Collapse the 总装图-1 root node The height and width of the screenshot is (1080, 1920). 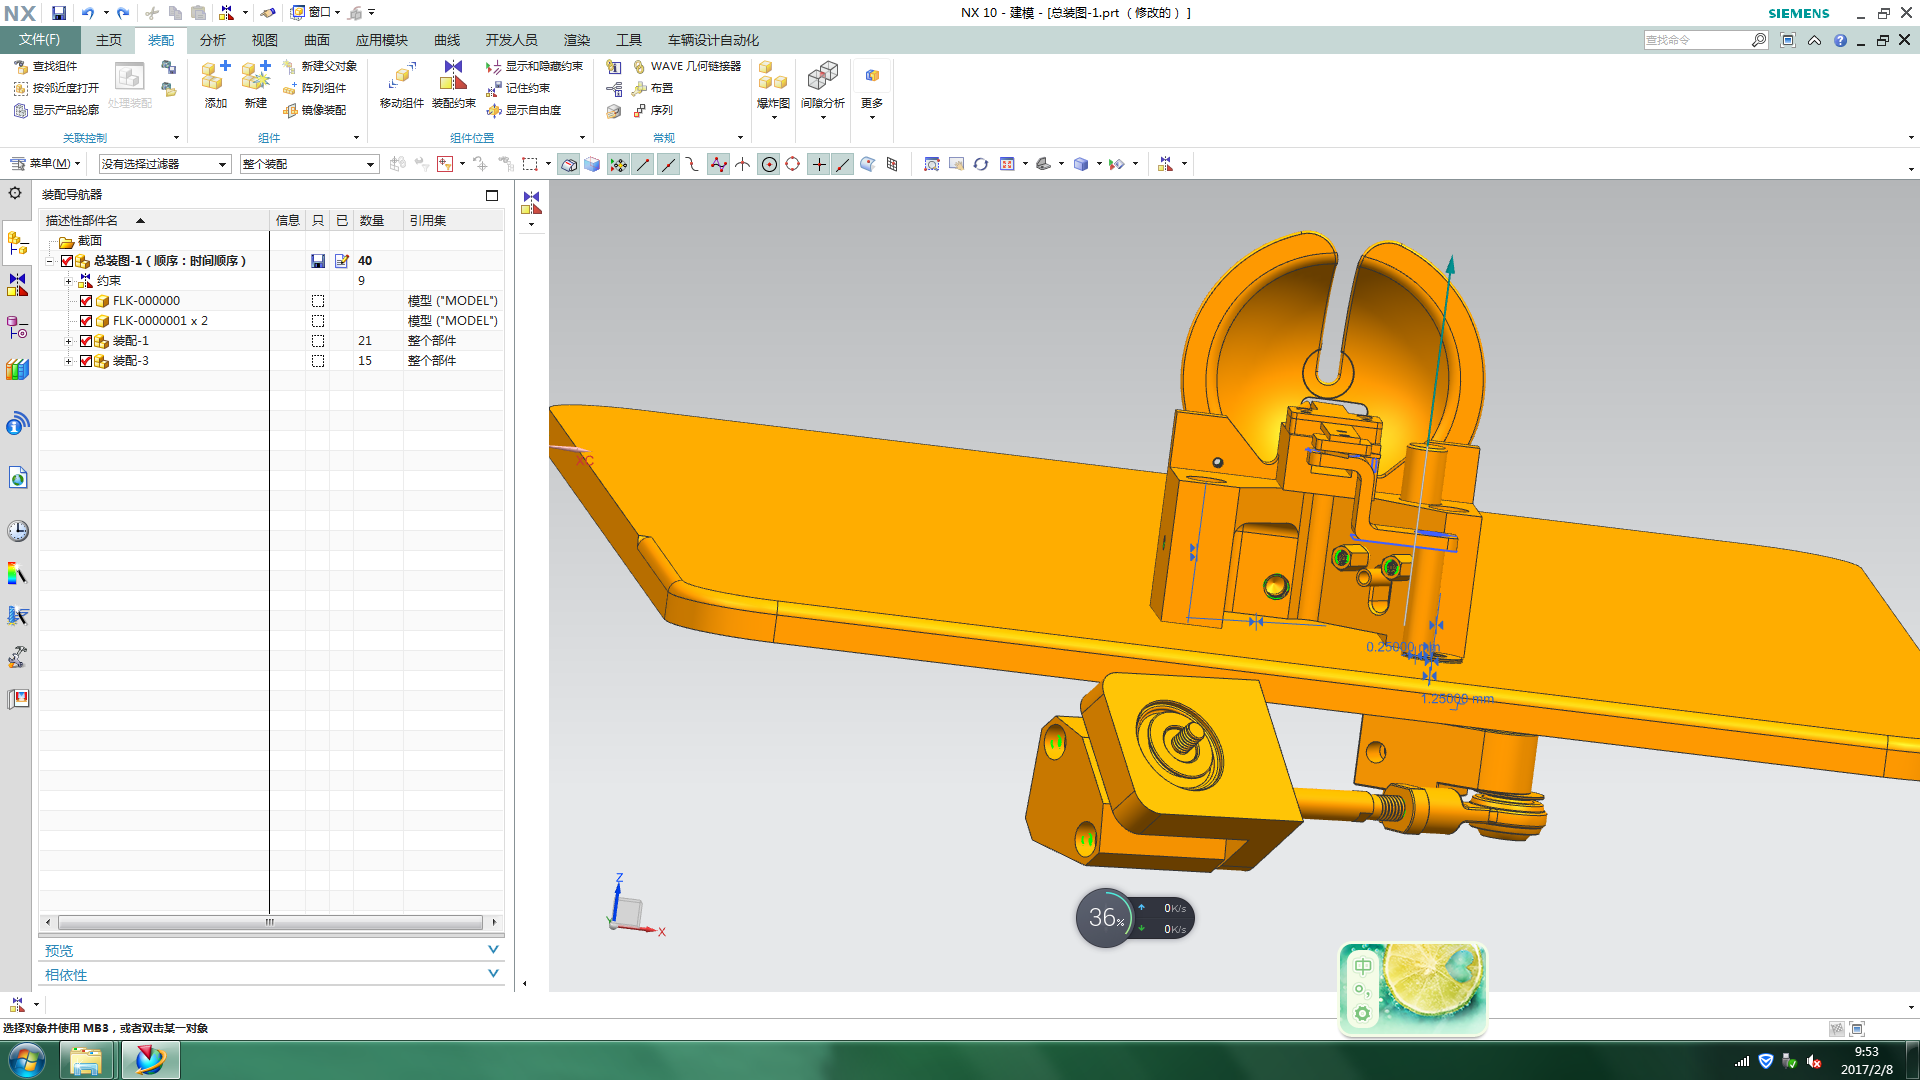coord(49,261)
